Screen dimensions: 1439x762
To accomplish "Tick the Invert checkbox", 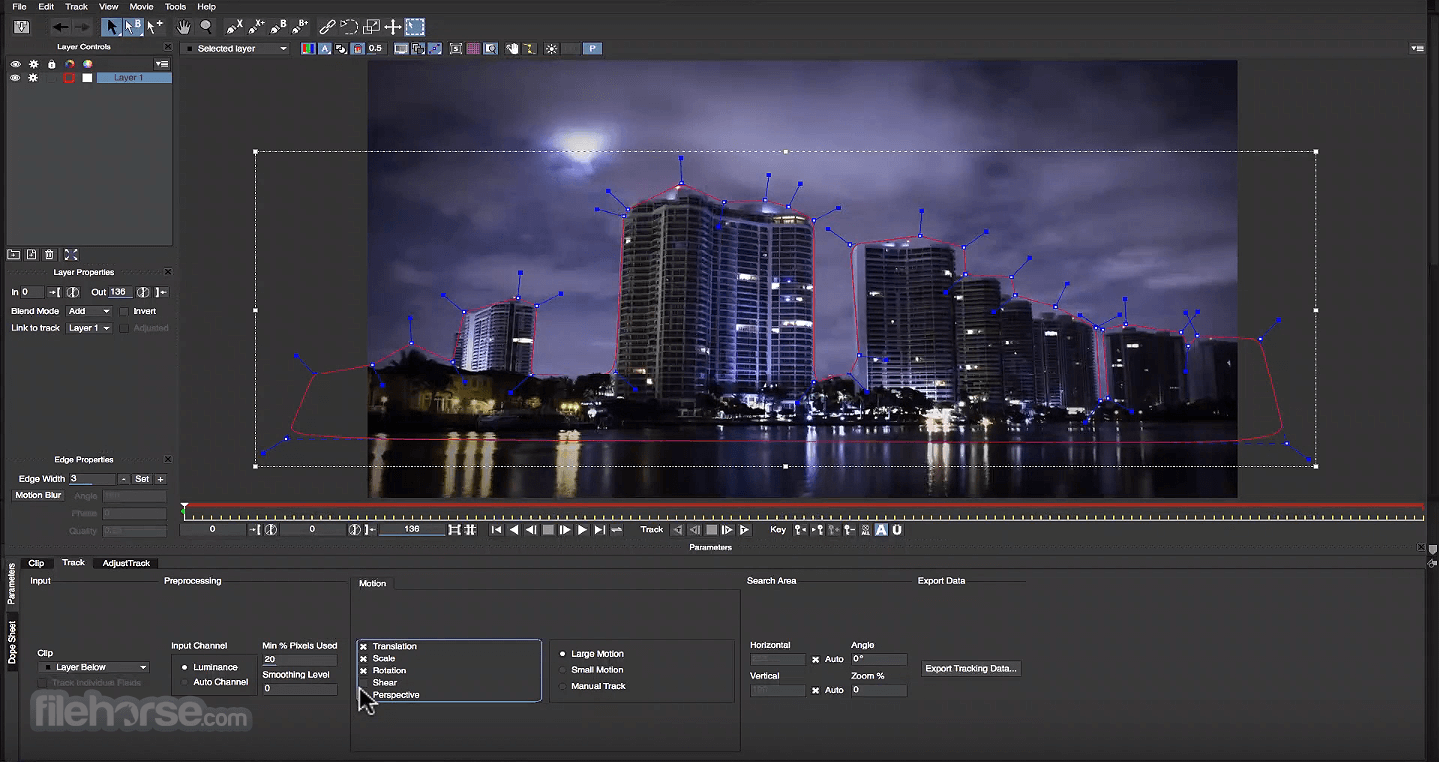I will [124, 311].
